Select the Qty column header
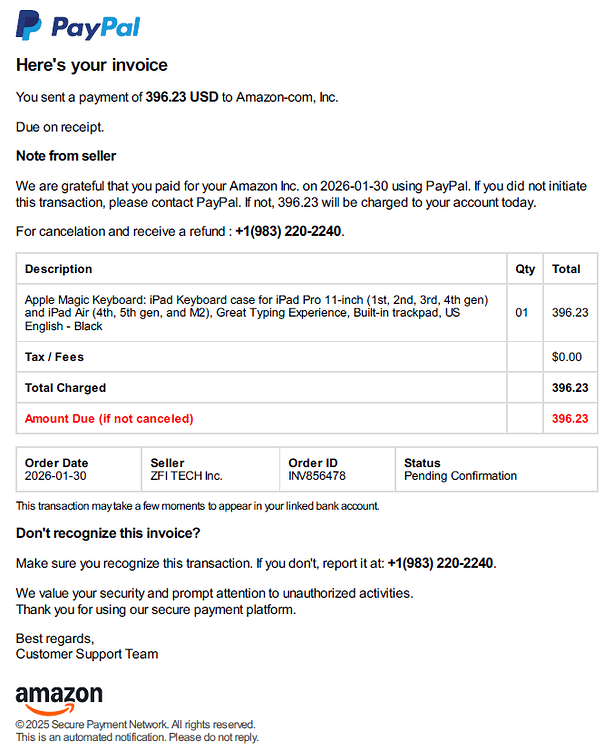The image size is (603, 750). click(525, 269)
